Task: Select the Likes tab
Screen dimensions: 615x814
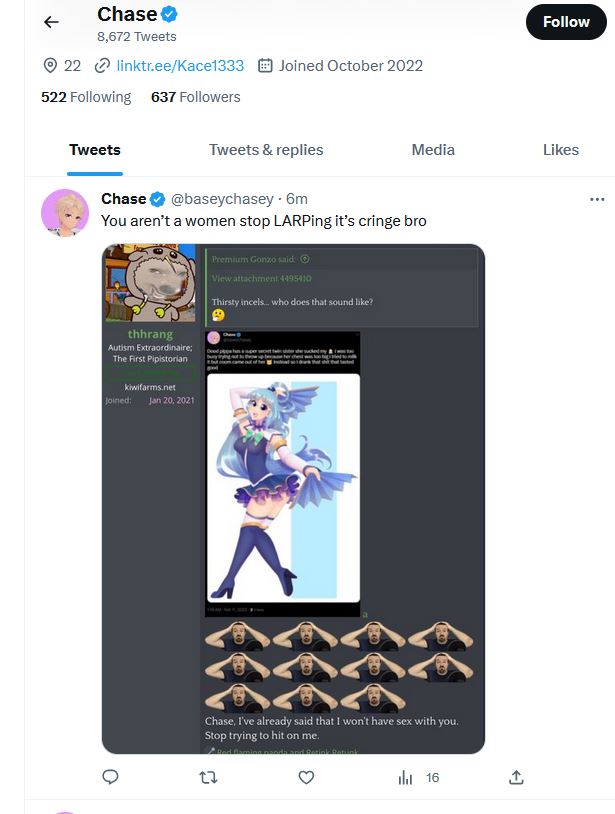Action: coord(561,150)
